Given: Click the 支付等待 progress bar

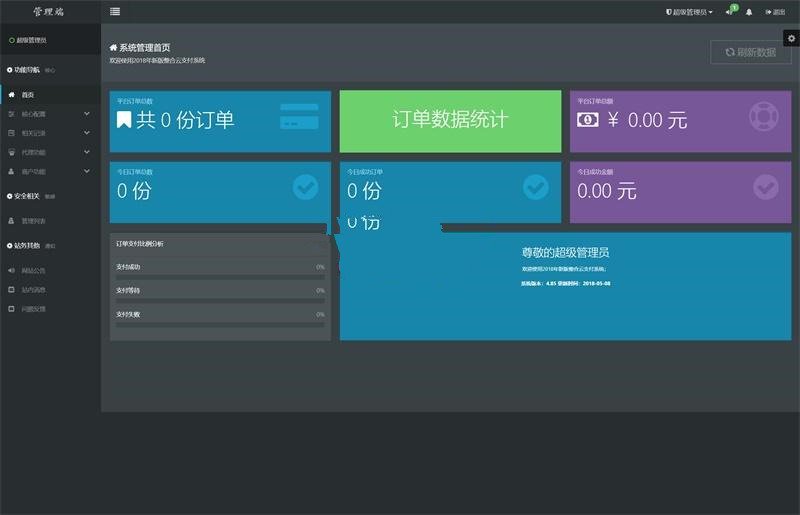Looking at the screenshot, I should click(220, 301).
